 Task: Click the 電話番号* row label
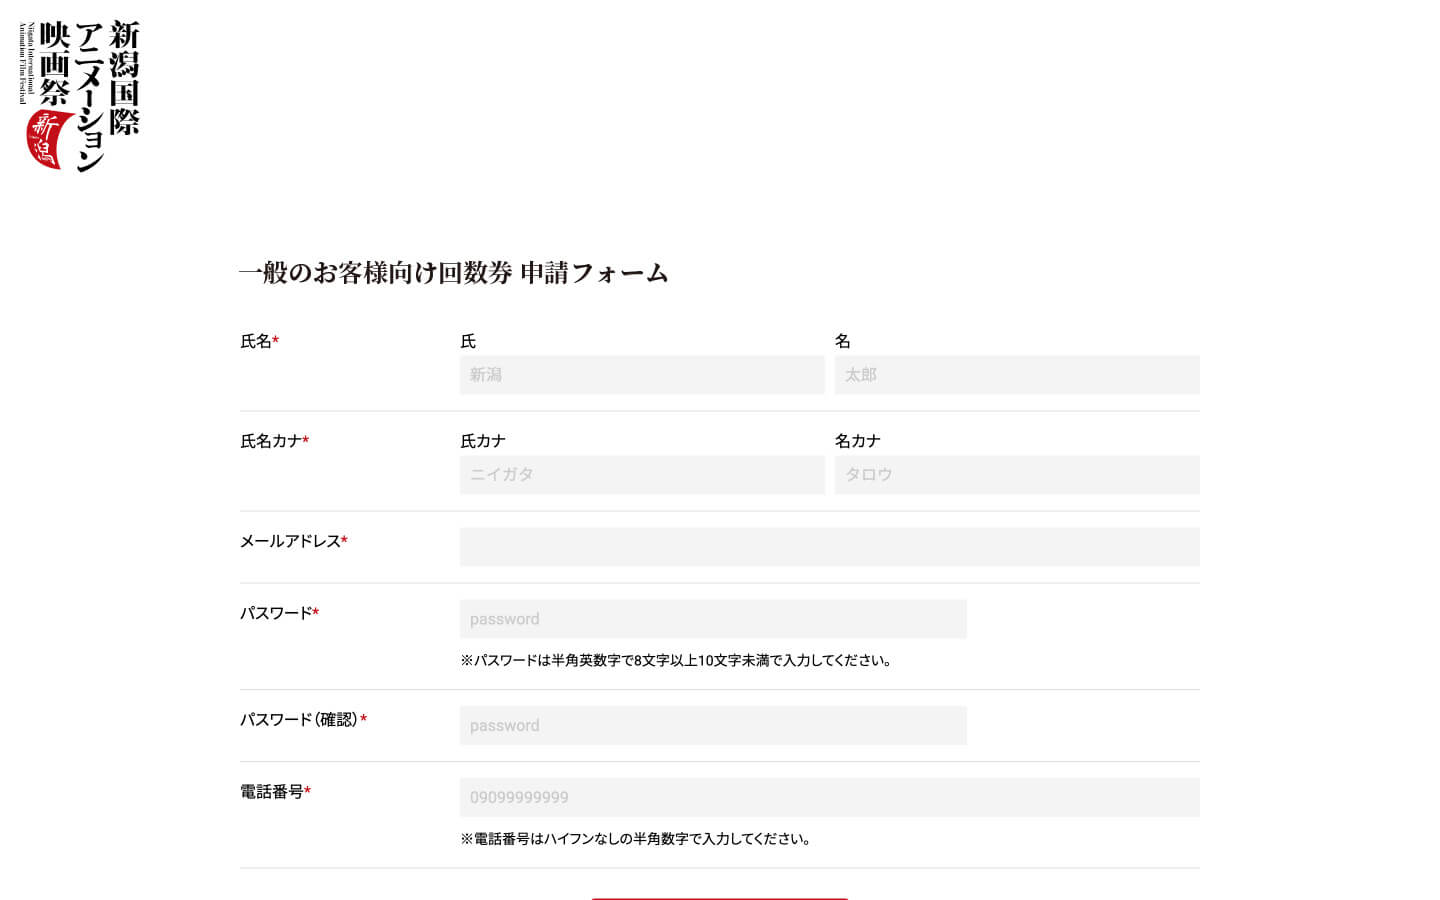pyautogui.click(x=275, y=792)
